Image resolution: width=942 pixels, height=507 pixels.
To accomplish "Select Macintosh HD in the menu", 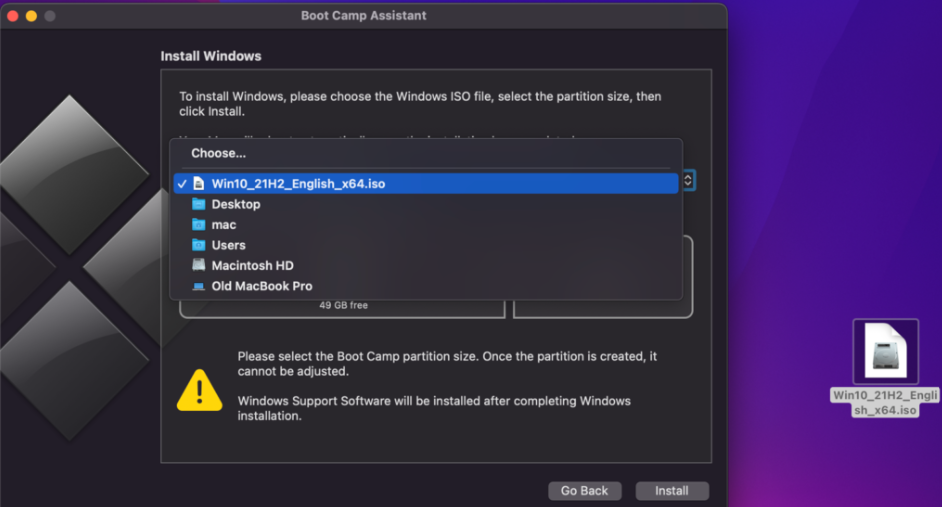I will click(426, 266).
